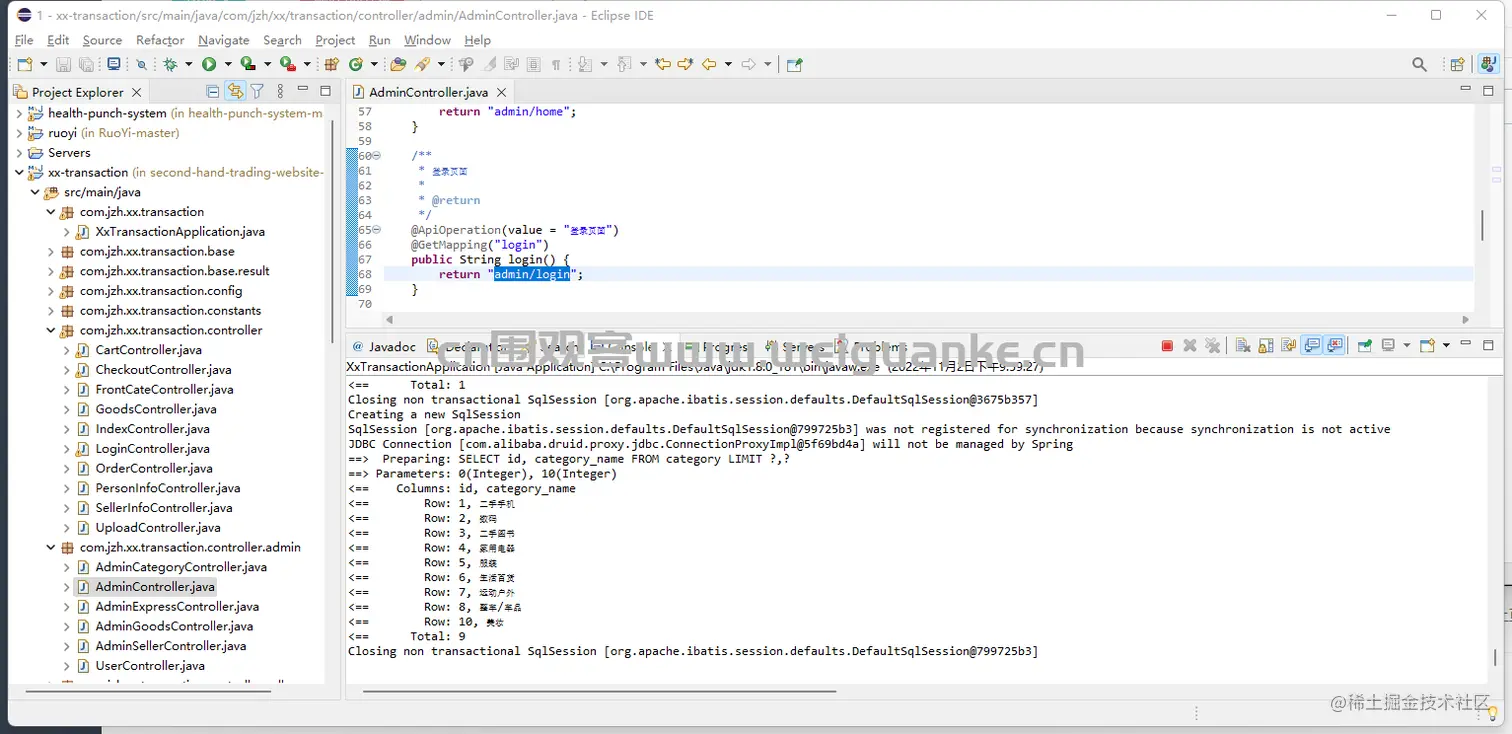The width and height of the screenshot is (1512, 734).
Task: Toggle Link with Editor in Project Explorer
Action: 235,91
